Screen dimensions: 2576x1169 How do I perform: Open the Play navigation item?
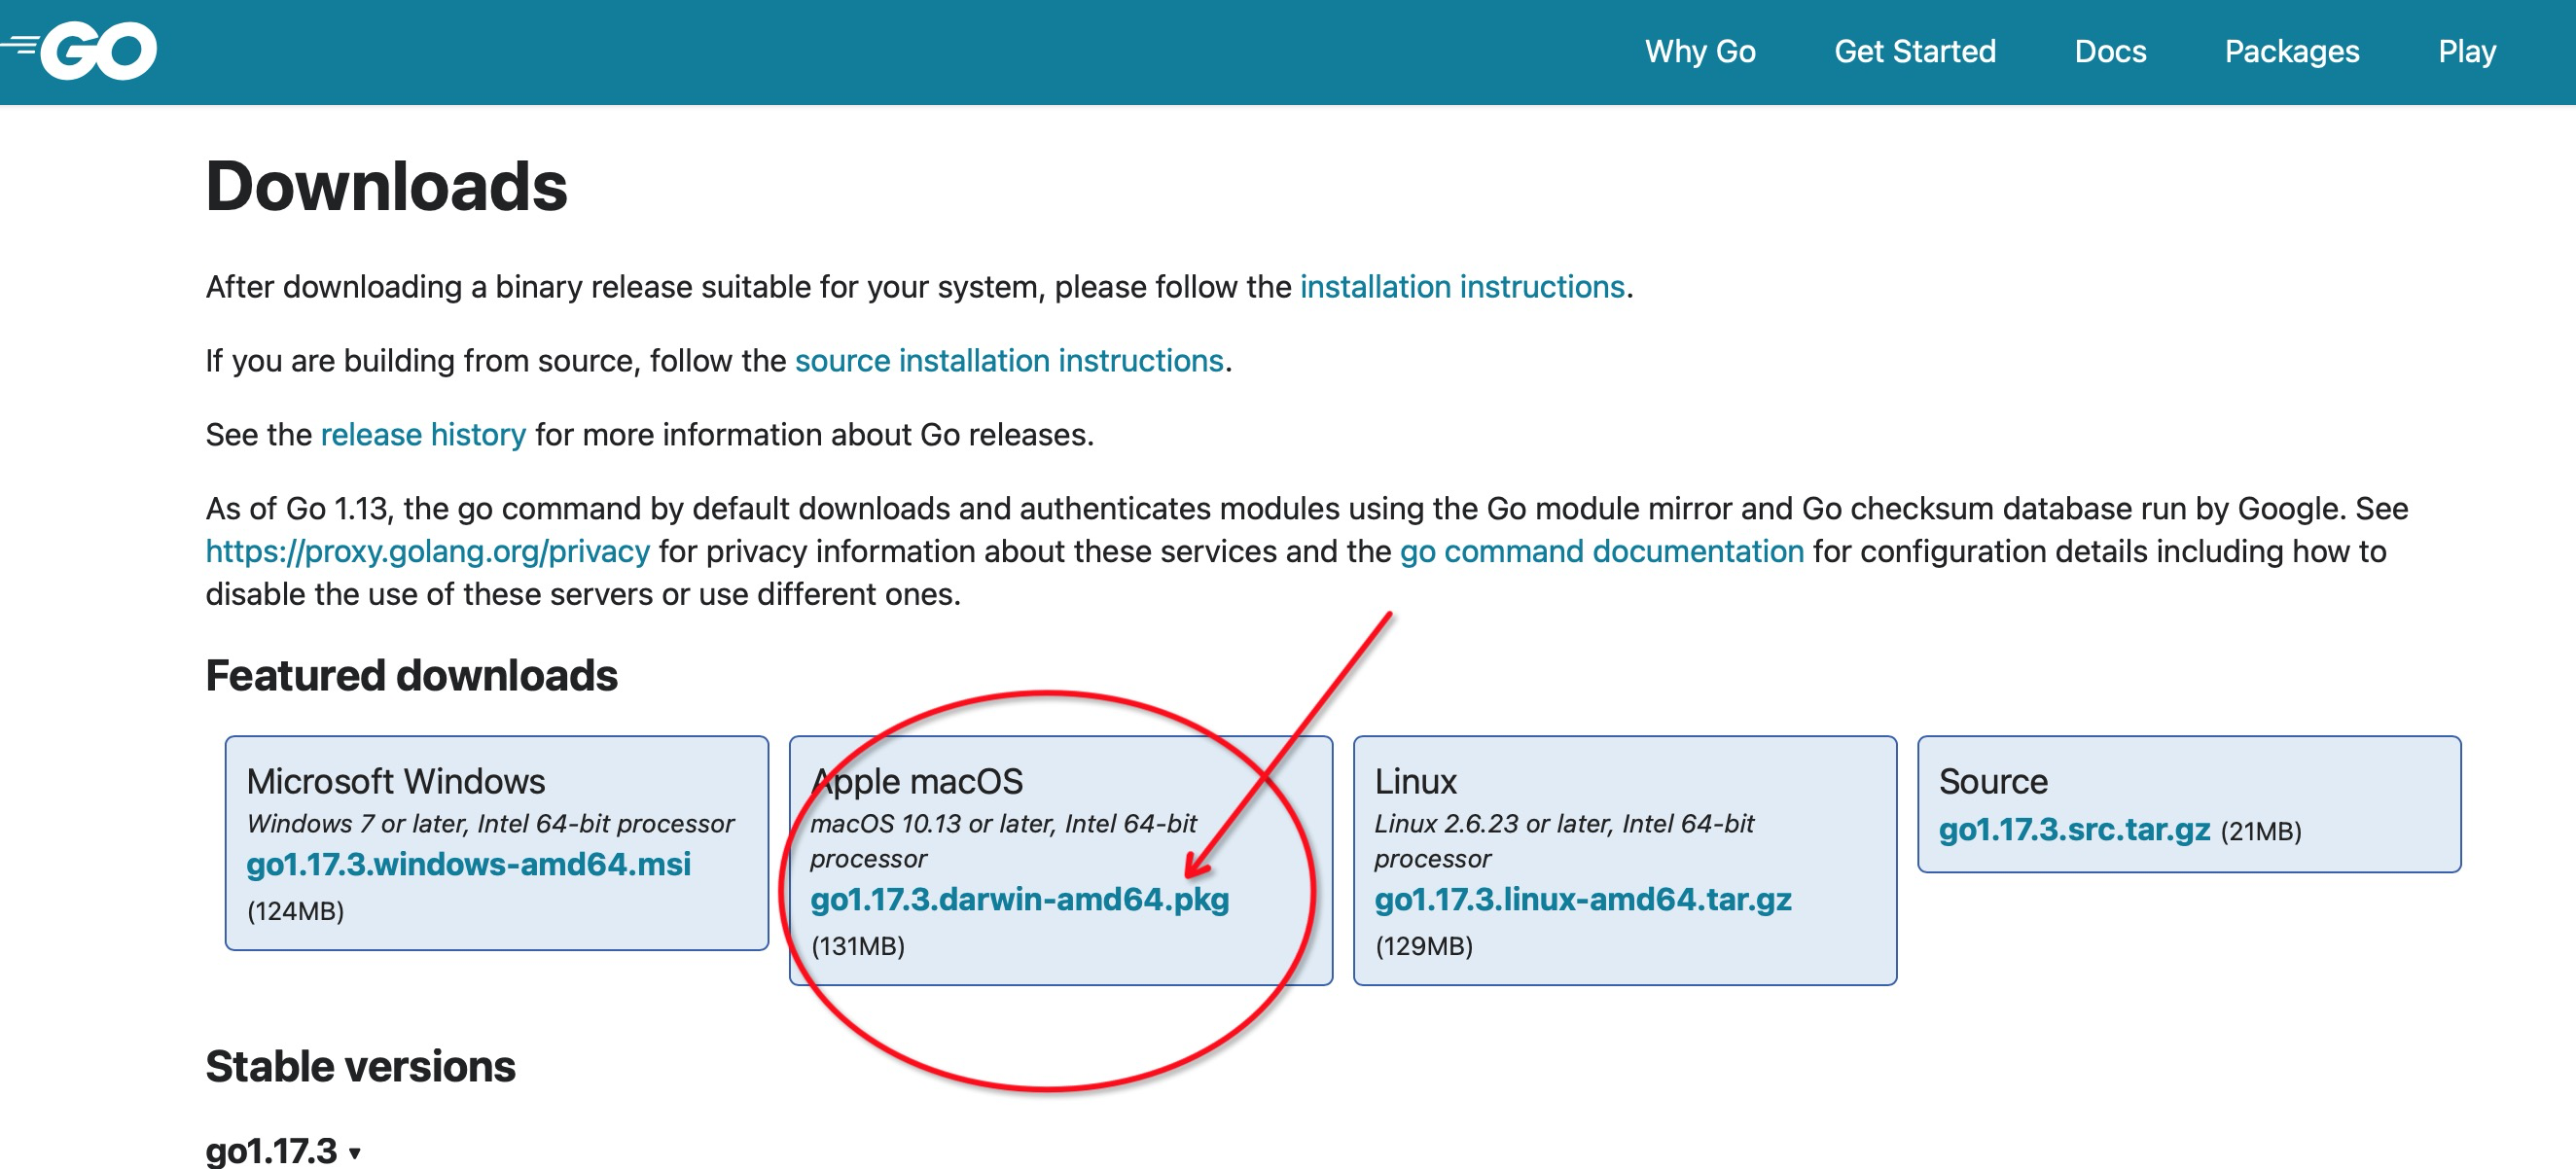[2466, 51]
